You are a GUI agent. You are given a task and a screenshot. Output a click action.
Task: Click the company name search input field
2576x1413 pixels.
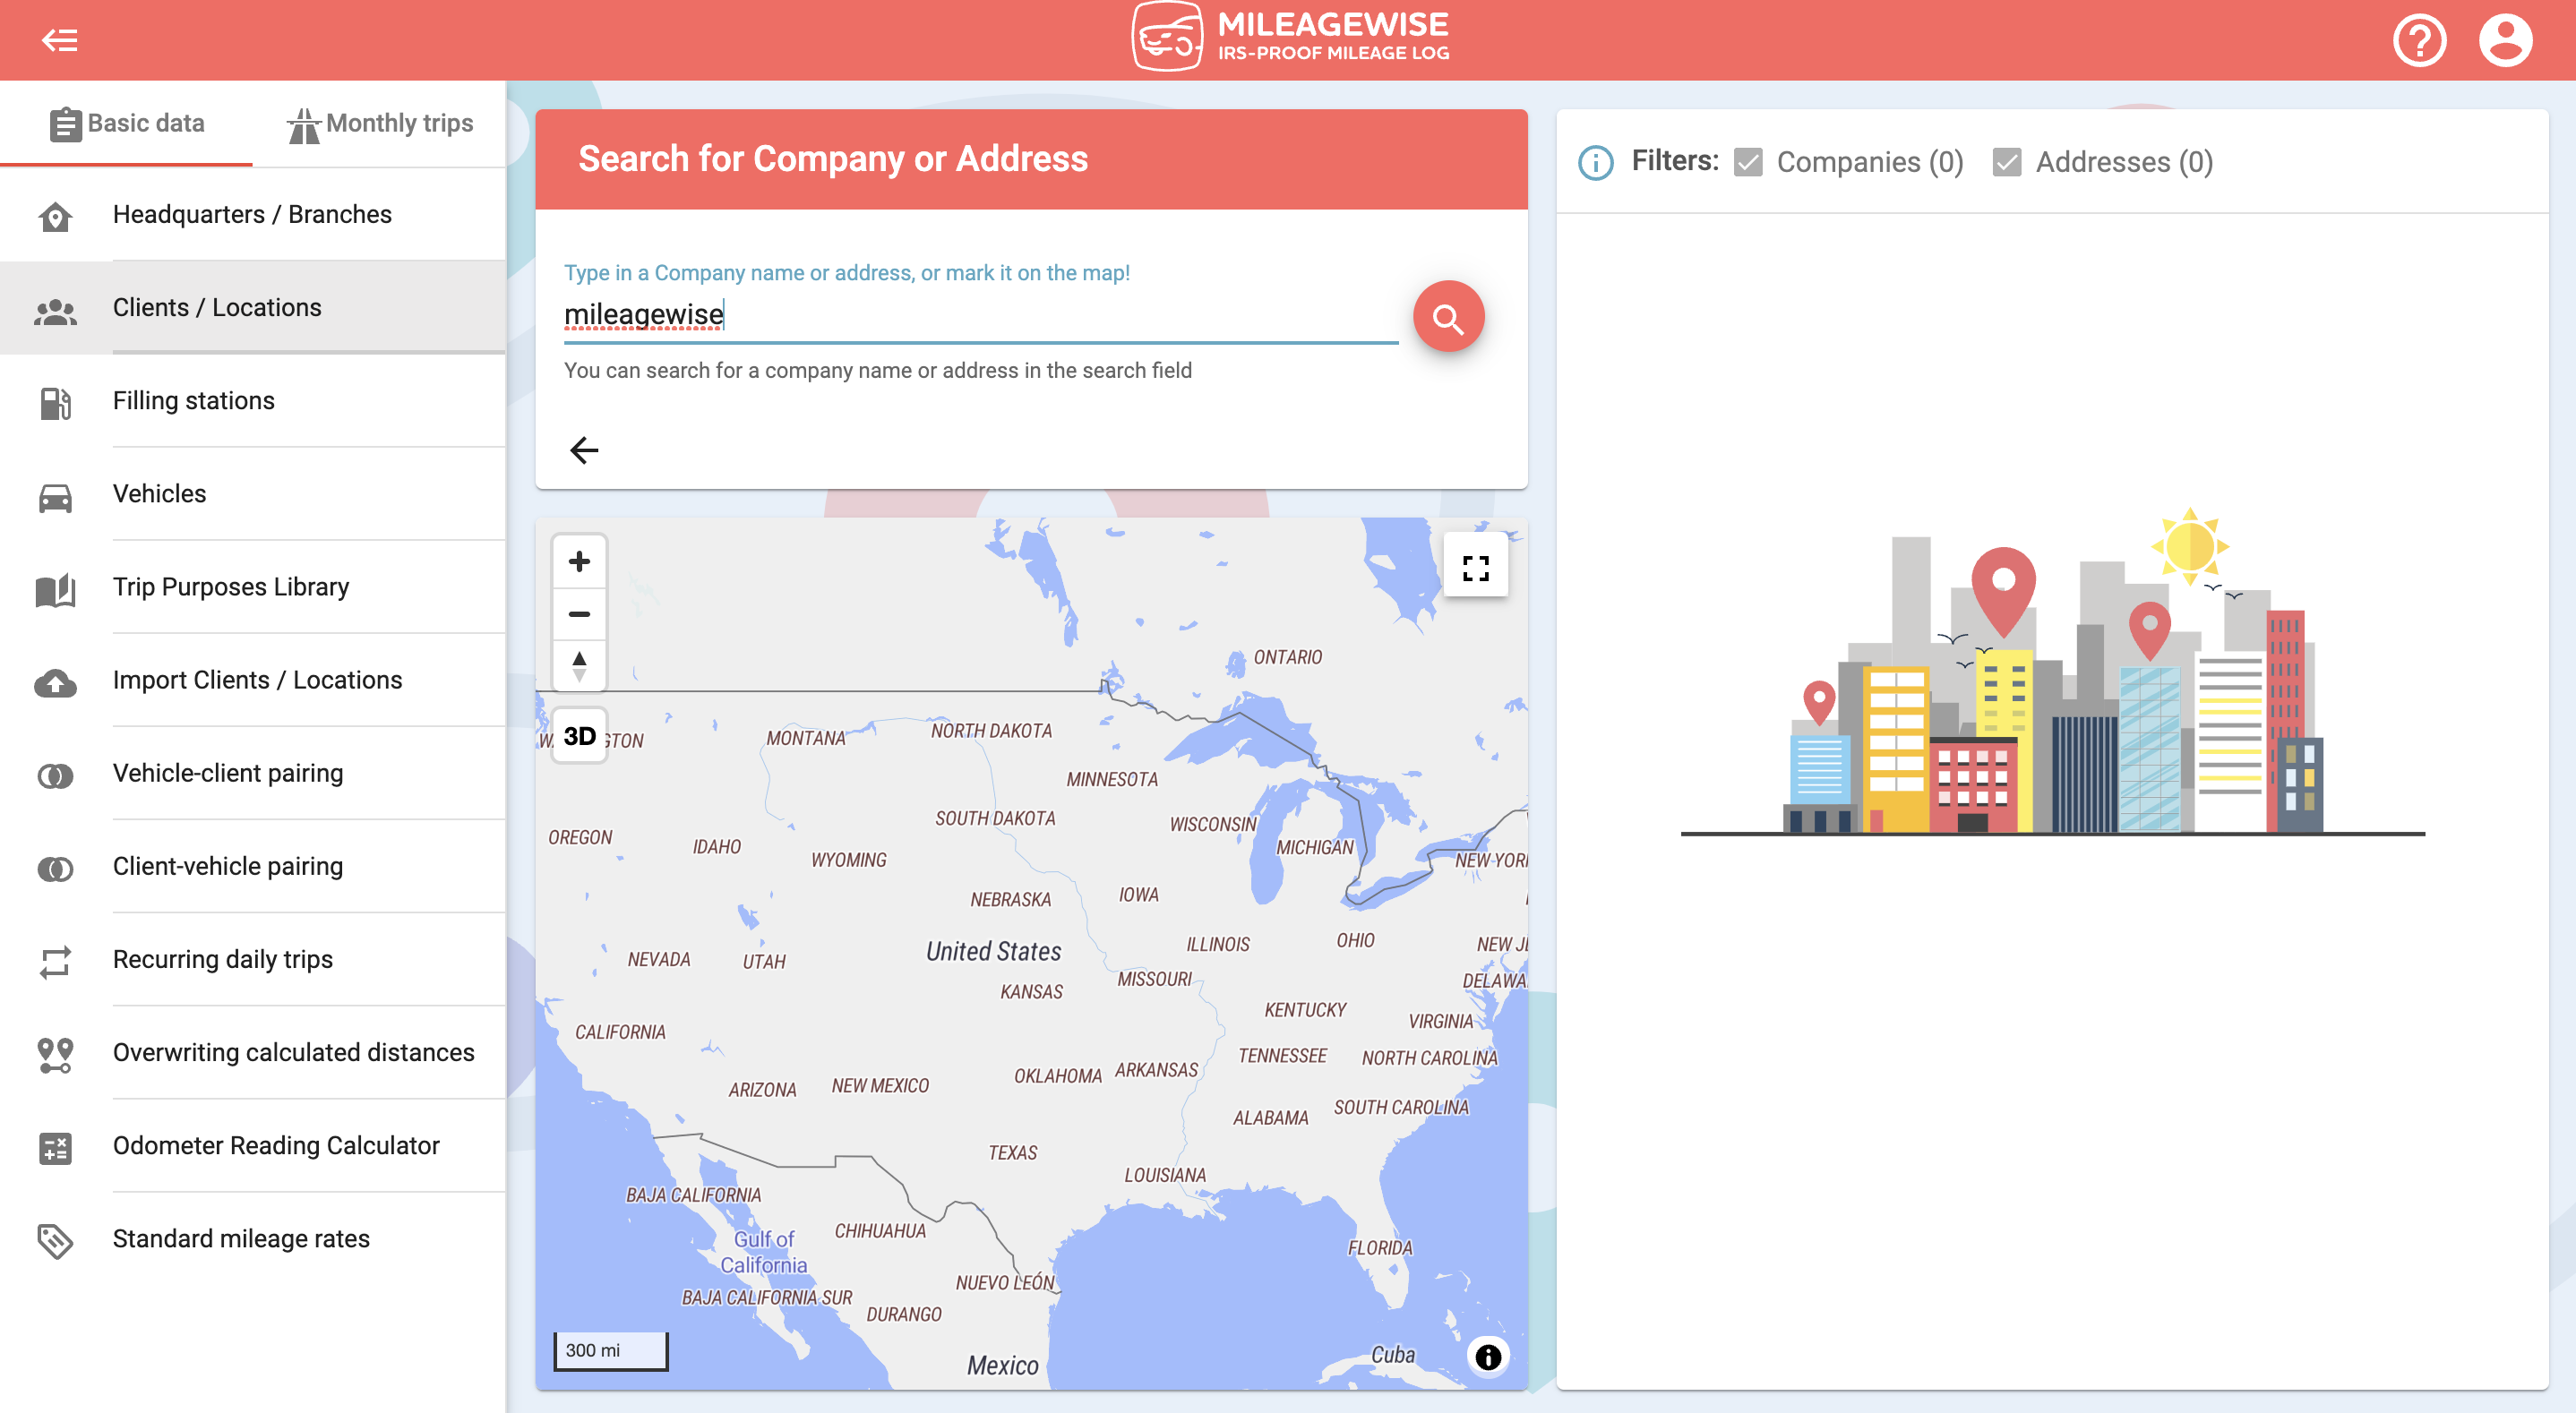[x=980, y=315]
